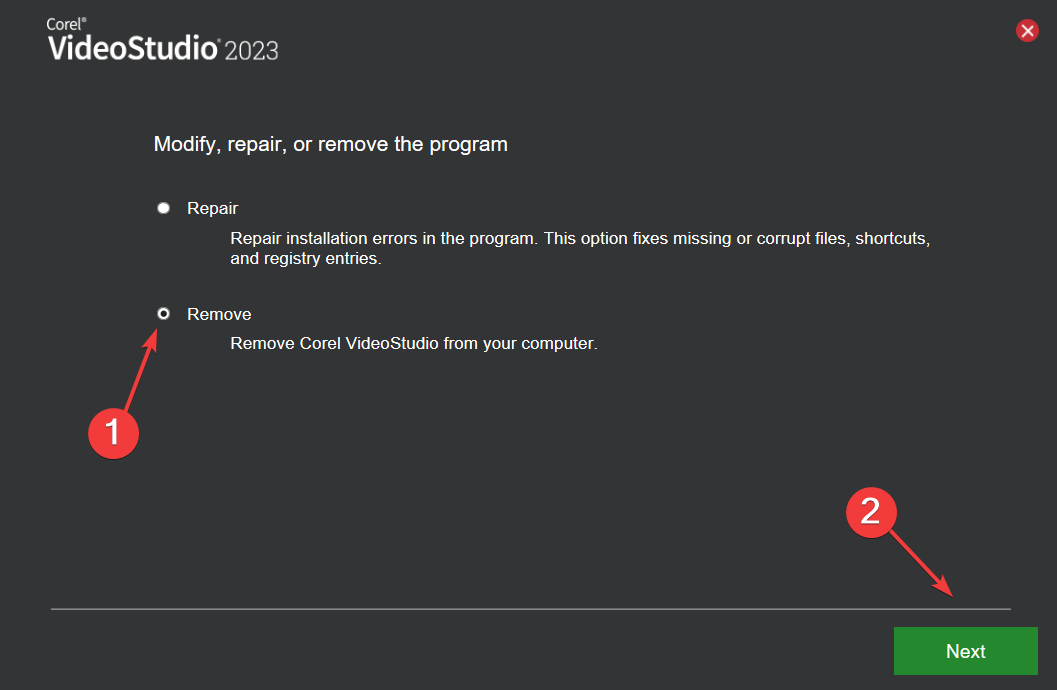The height and width of the screenshot is (690, 1057).
Task: Click the registered trademark symbol beside Corel
Action: click(x=82, y=21)
